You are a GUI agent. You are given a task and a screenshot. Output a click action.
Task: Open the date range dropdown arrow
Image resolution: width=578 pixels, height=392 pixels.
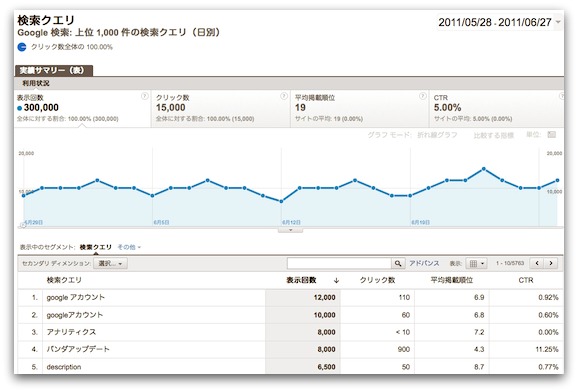(558, 22)
